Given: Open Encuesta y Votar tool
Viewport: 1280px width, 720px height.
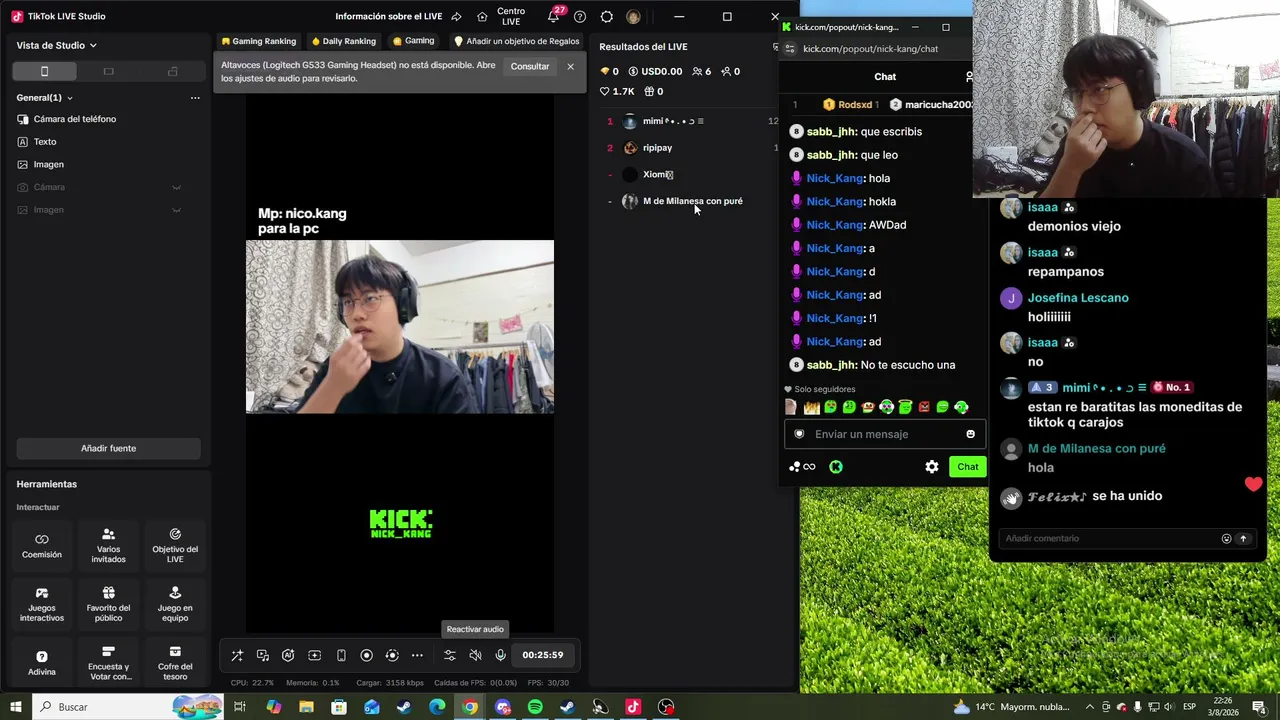Looking at the screenshot, I should 108,663.
